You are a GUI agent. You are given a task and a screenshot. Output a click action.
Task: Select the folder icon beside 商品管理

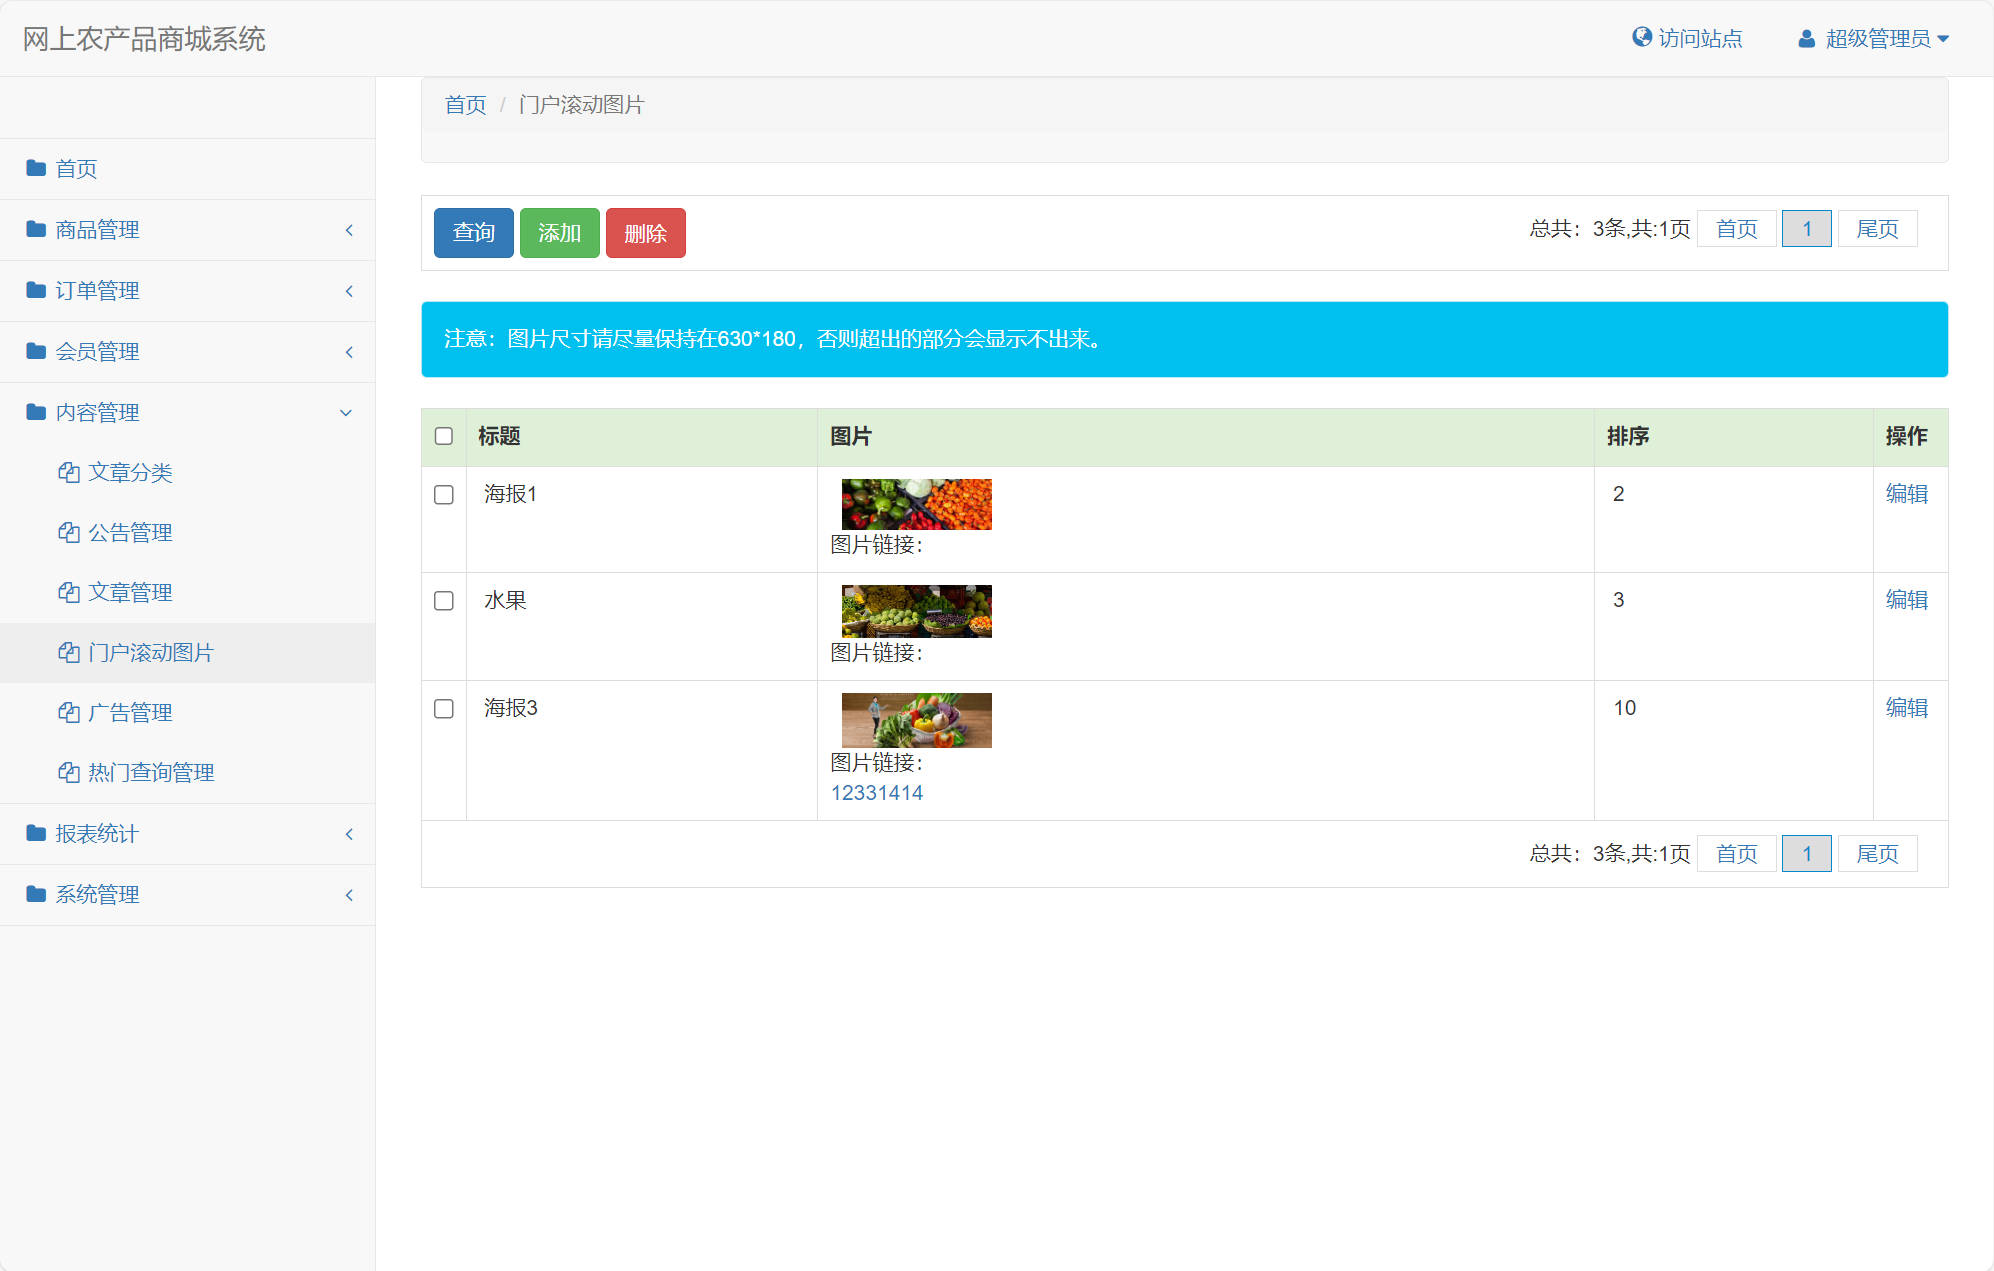coord(35,230)
